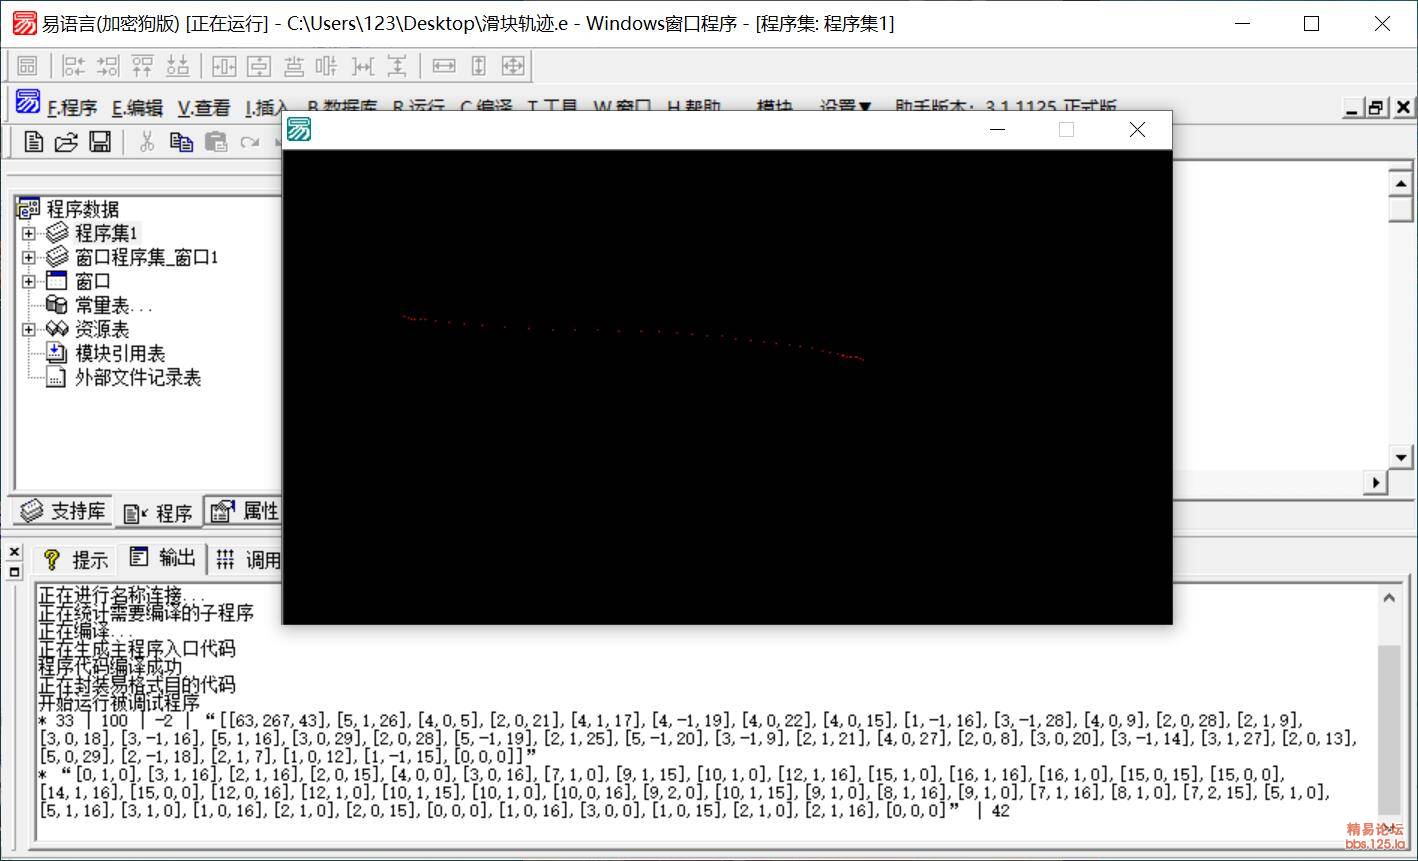Click the editor scrollbar down arrow

[1400, 457]
